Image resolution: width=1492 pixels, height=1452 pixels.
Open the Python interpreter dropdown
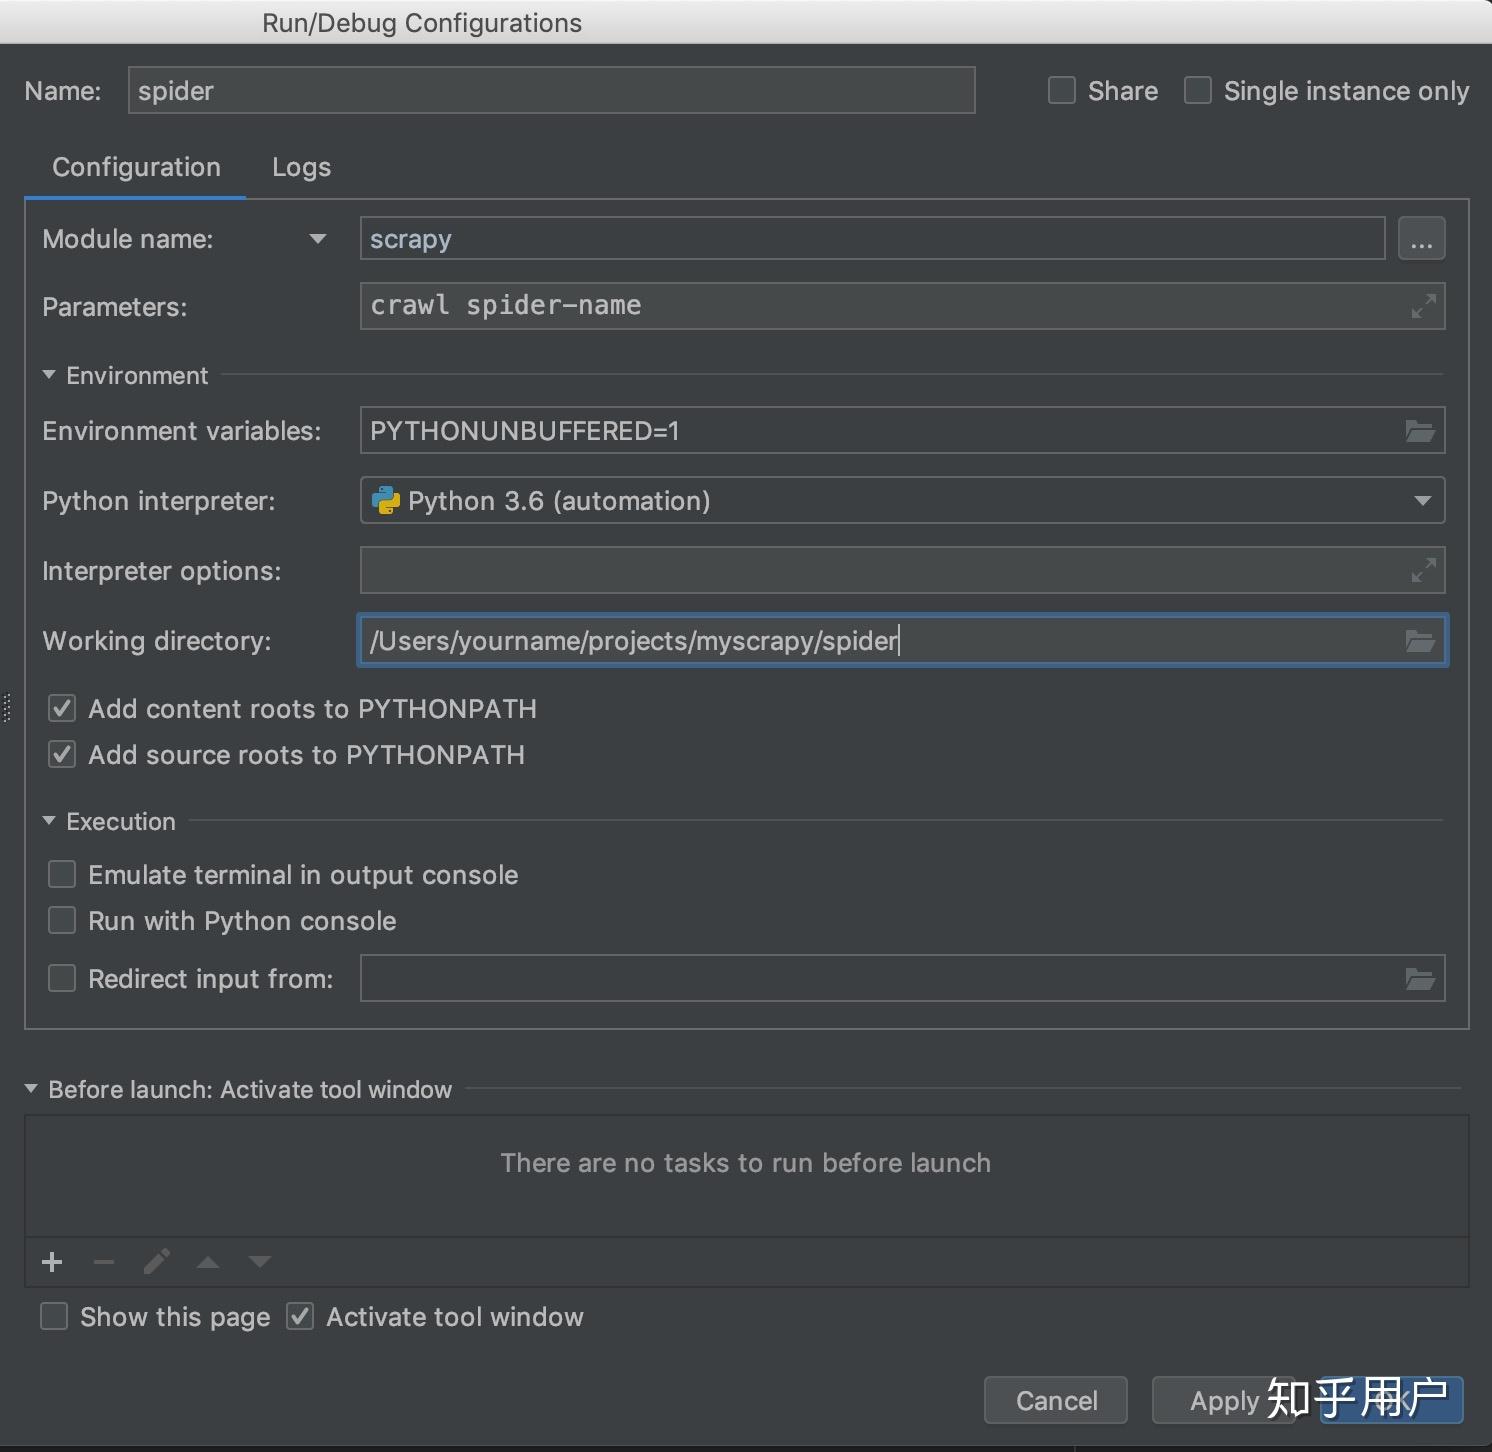pyautogui.click(x=1422, y=501)
